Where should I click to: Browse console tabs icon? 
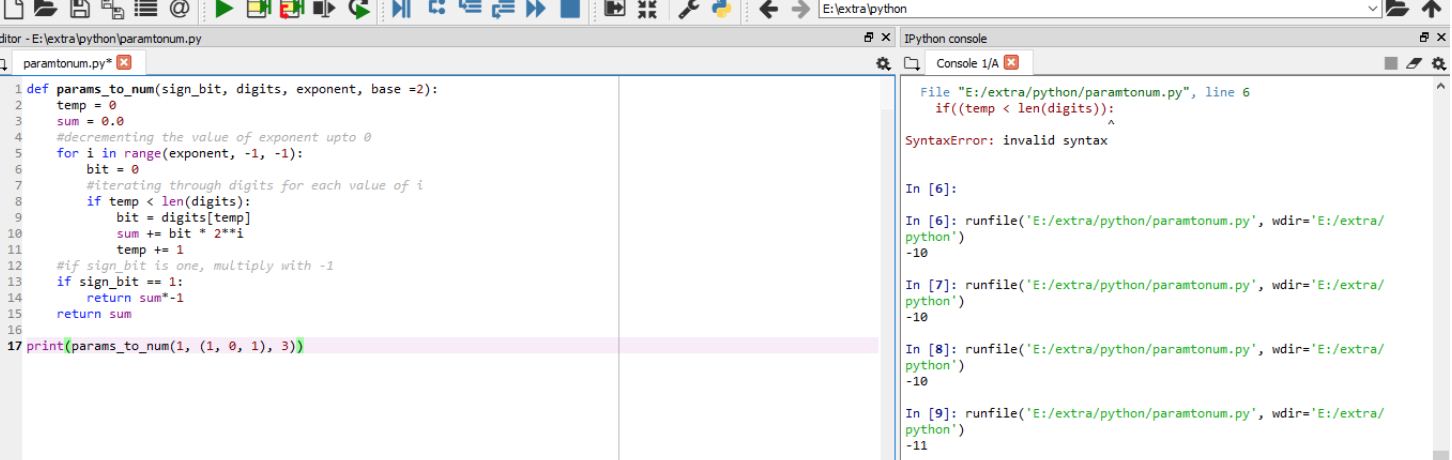911,63
